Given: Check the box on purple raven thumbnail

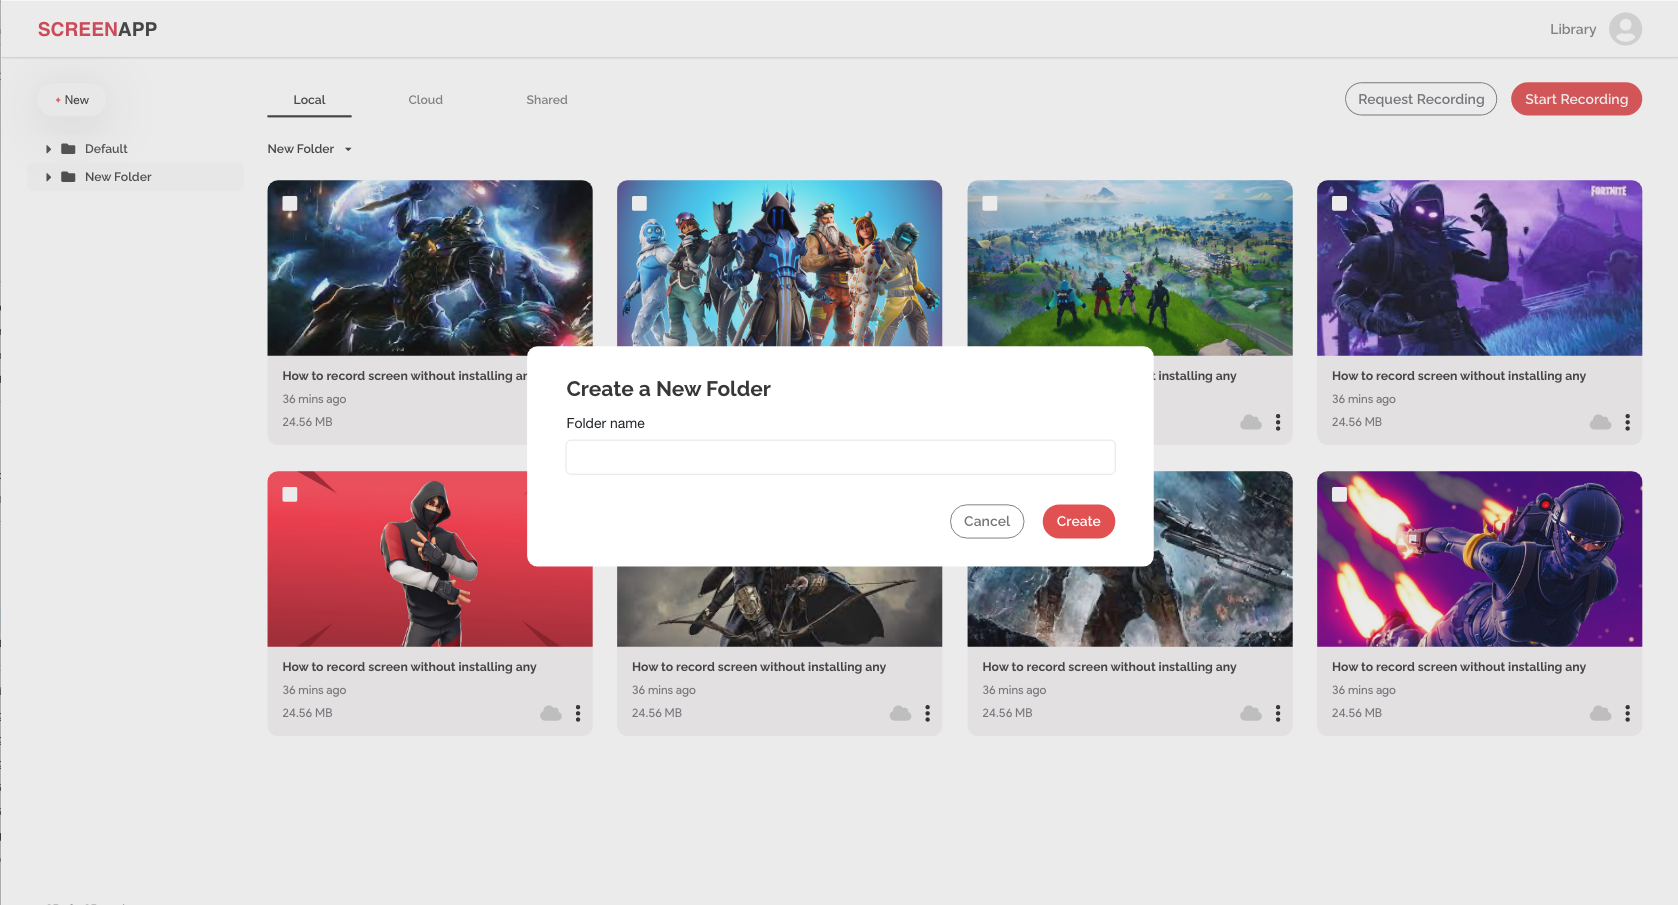Looking at the screenshot, I should point(1340,204).
